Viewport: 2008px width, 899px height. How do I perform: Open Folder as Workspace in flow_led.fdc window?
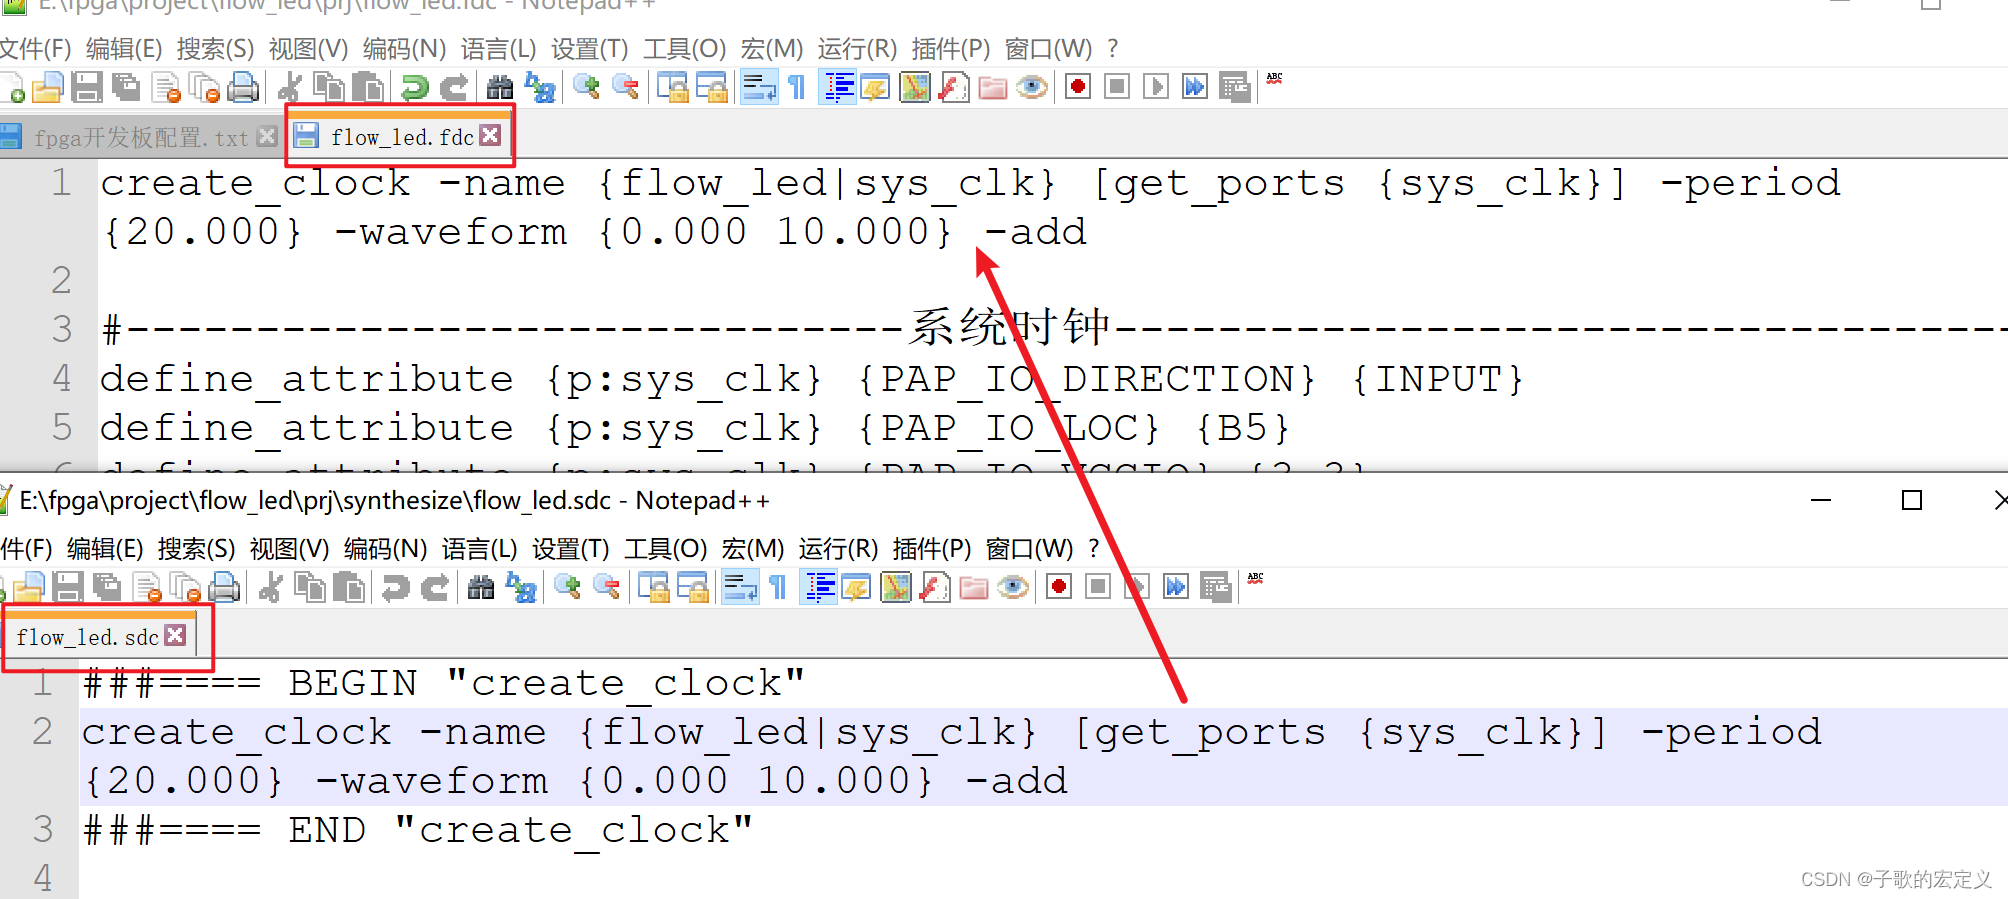pyautogui.click(x=993, y=88)
